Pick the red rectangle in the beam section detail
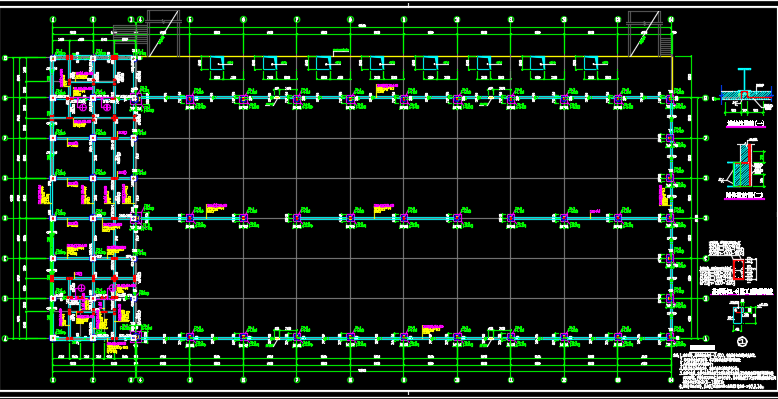The height and width of the screenshot is (399, 778). click(739, 269)
